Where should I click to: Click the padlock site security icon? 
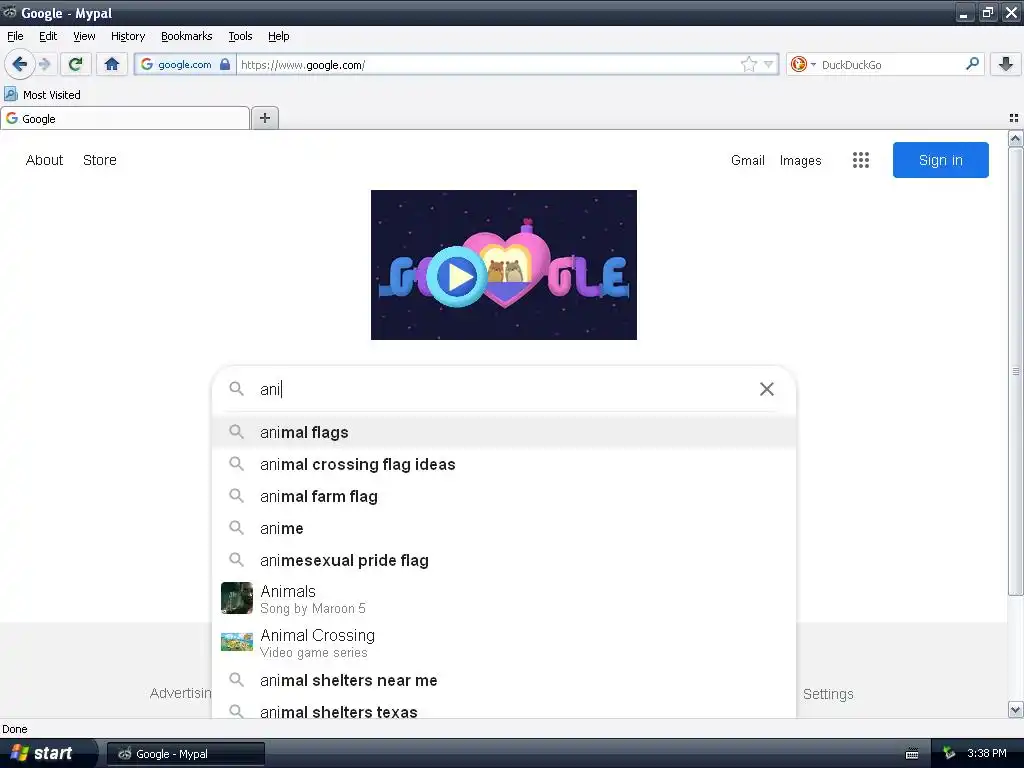(x=225, y=64)
